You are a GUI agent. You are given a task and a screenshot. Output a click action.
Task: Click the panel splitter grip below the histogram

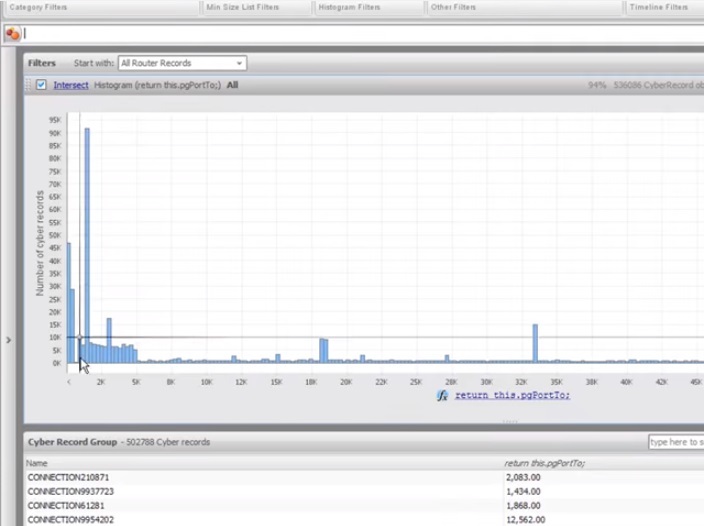pos(510,421)
